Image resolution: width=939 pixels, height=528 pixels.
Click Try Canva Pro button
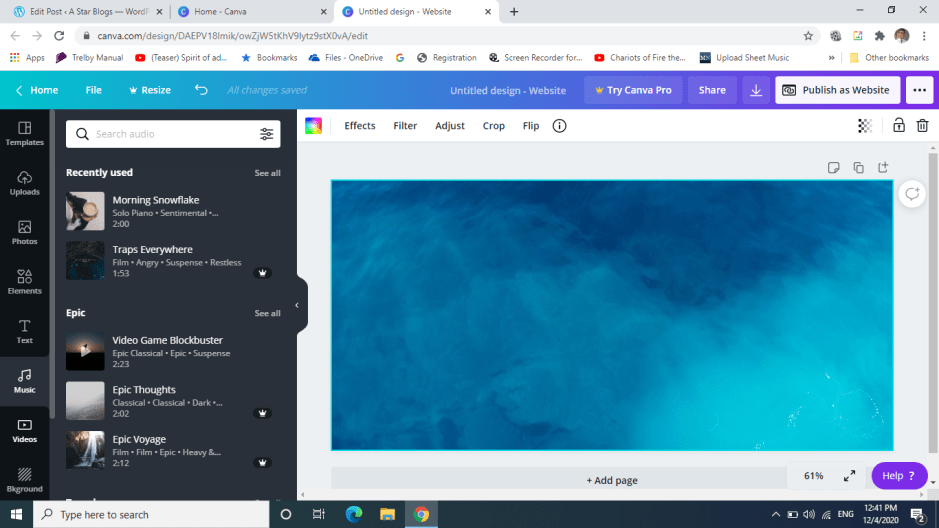[x=633, y=90]
